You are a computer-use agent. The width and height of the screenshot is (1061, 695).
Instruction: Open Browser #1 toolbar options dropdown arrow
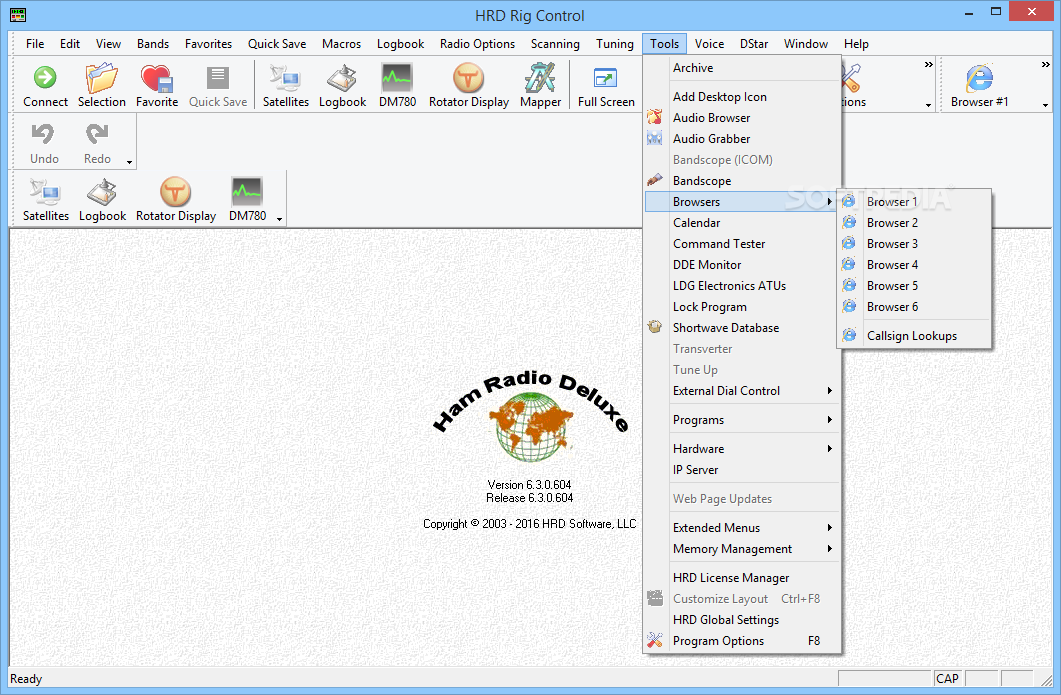1045,106
